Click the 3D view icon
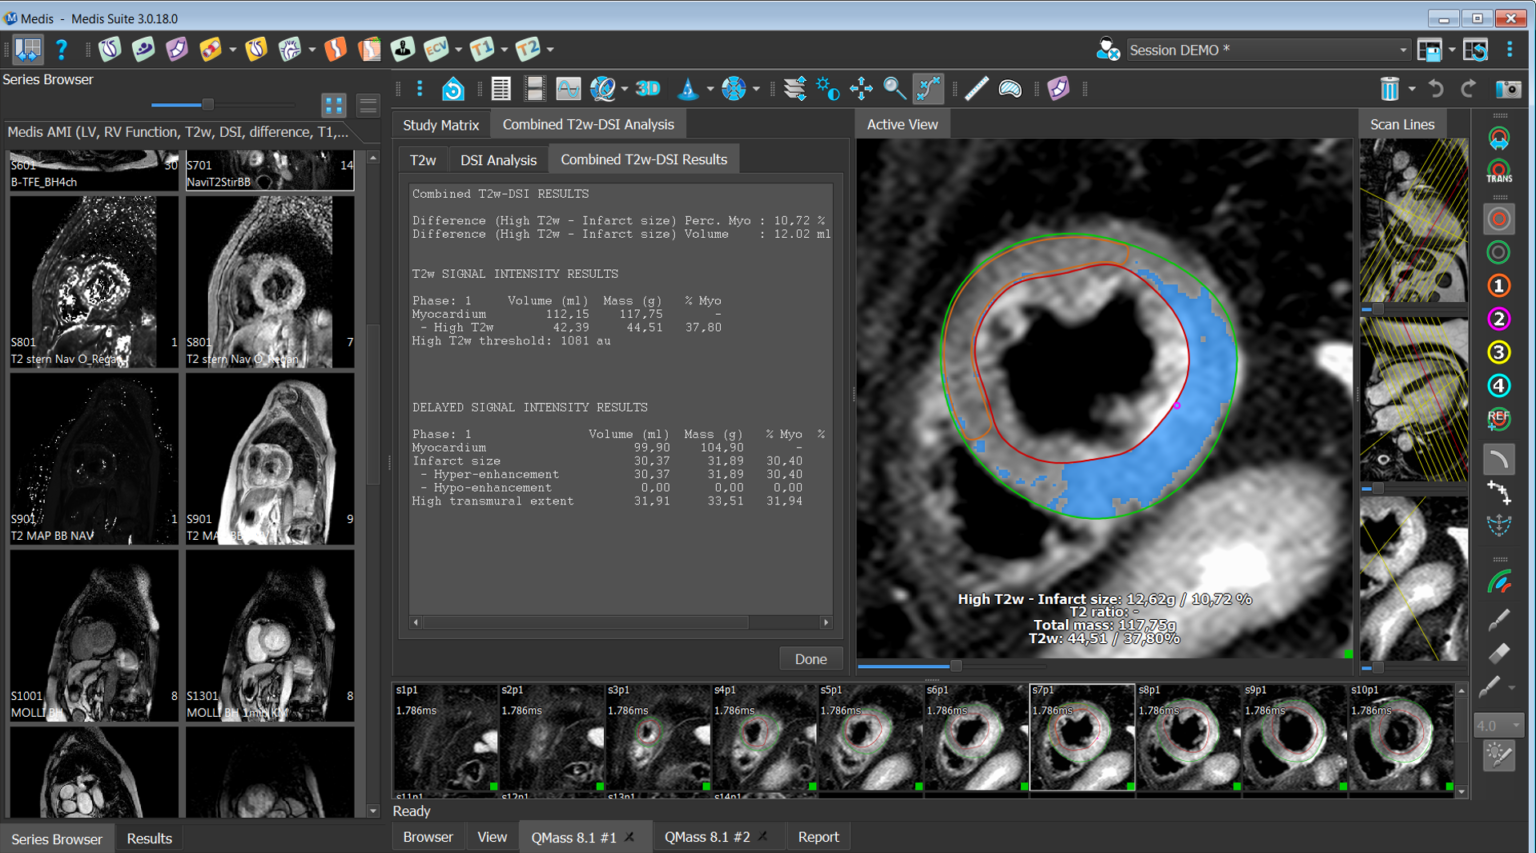This screenshot has width=1536, height=853. tap(648, 89)
